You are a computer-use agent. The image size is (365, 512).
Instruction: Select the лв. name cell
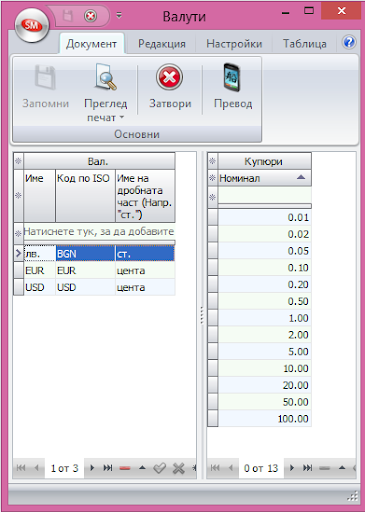tap(39, 254)
